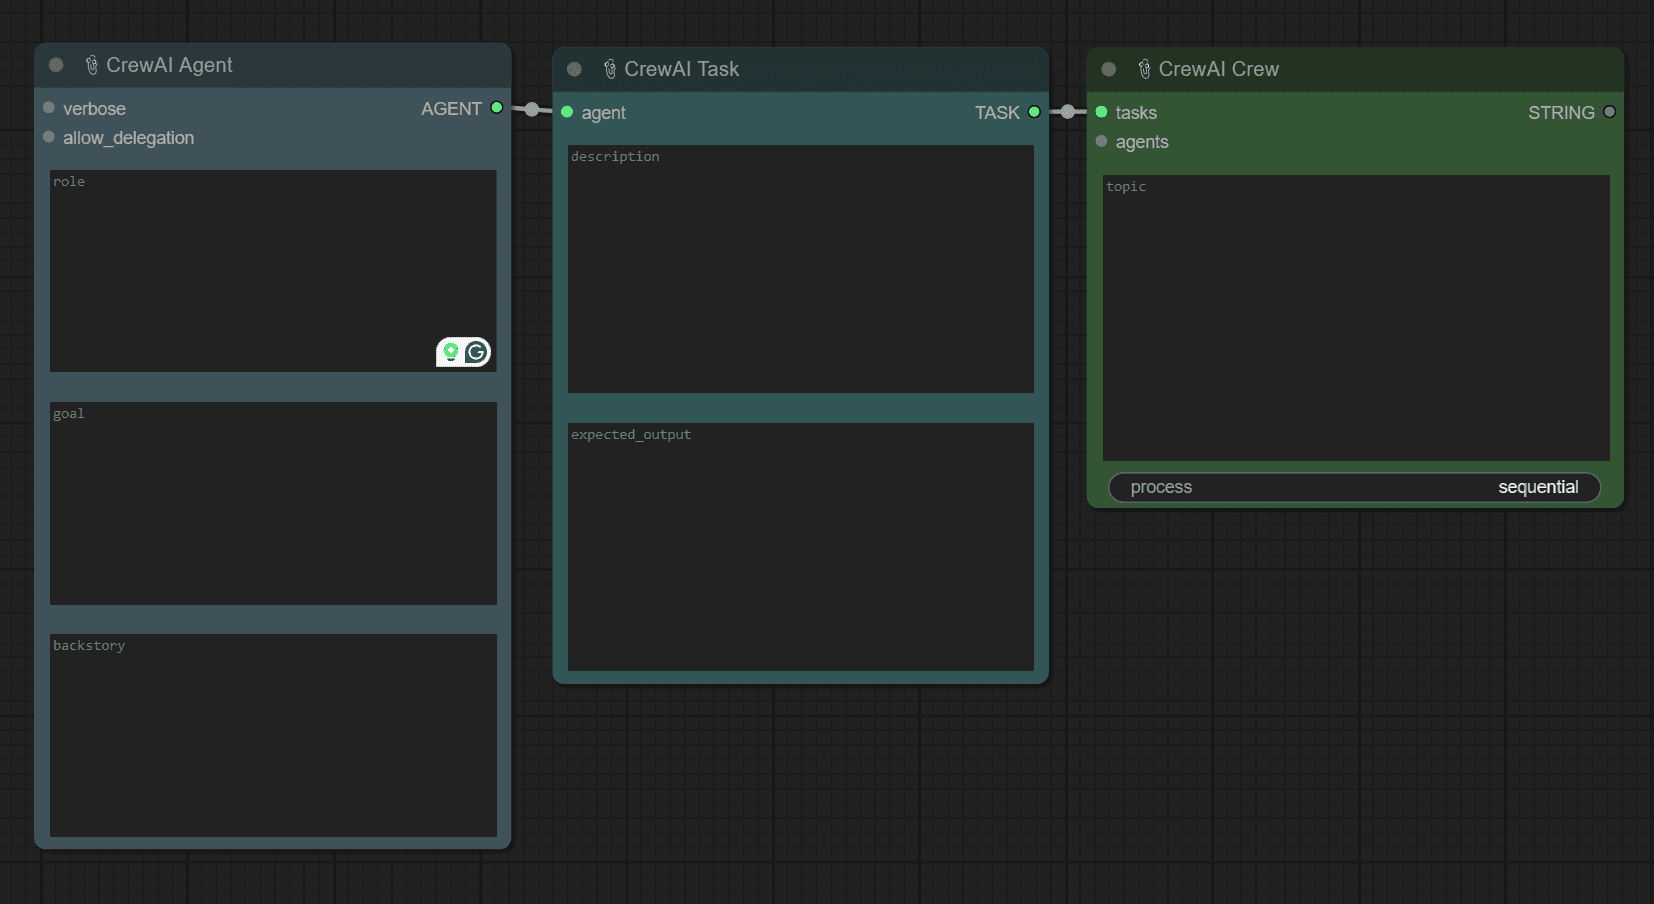This screenshot has height=904, width=1654.
Task: Select the CrewAI Task node title
Action: (682, 69)
